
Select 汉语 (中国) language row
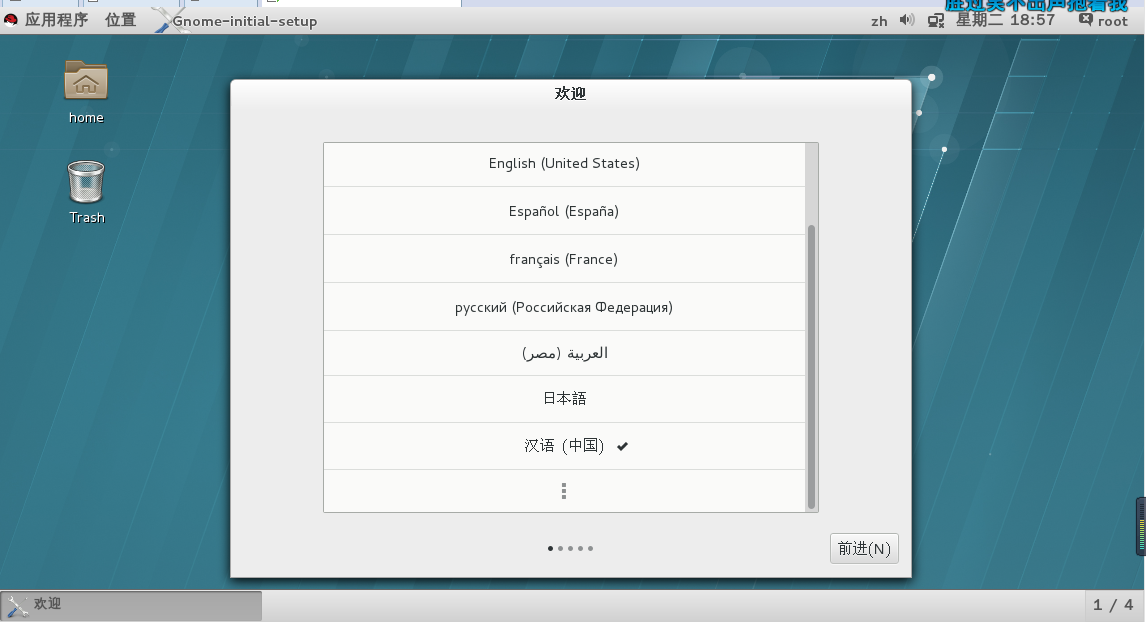pyautogui.click(x=564, y=446)
